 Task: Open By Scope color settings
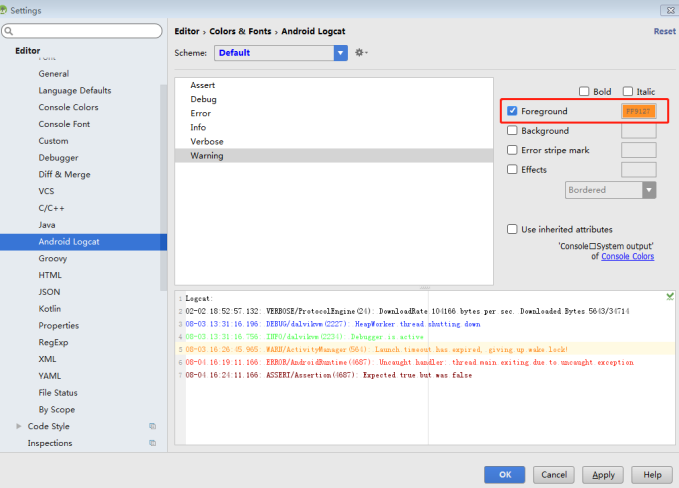(57, 410)
